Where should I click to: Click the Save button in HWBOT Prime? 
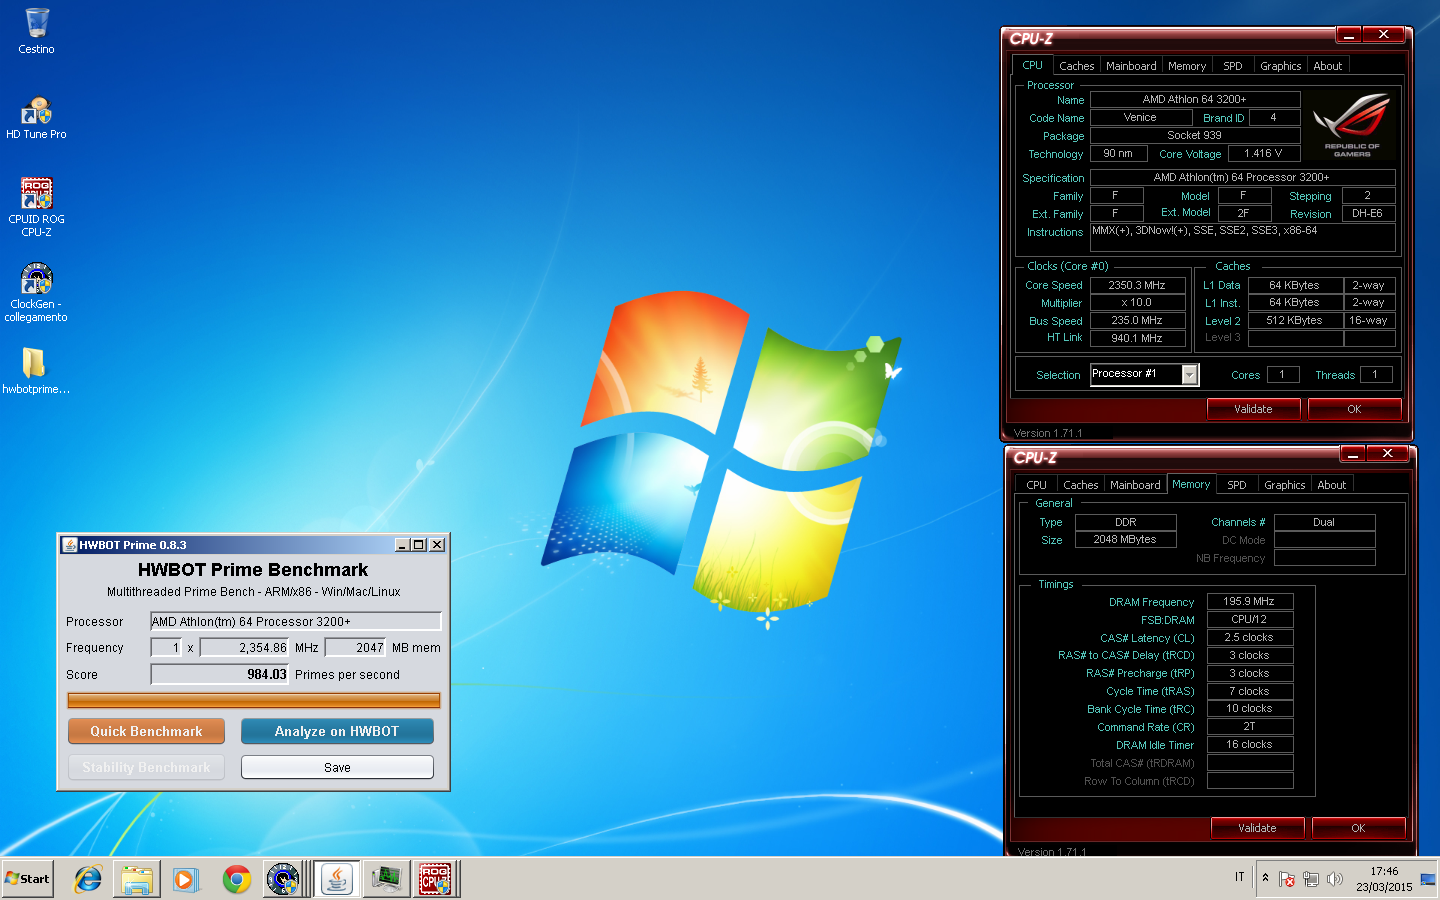[337, 767]
